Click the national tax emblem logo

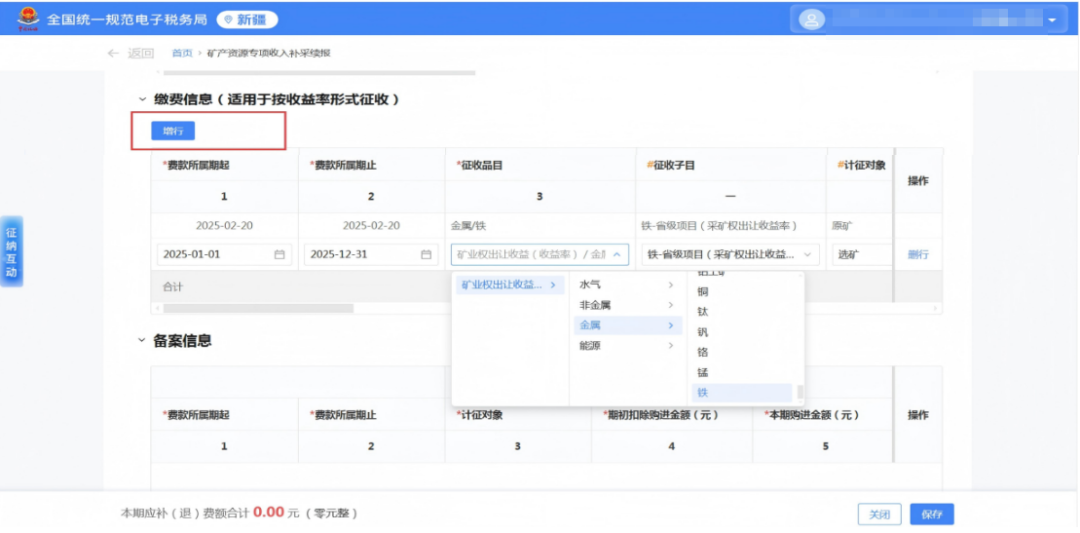[29, 19]
